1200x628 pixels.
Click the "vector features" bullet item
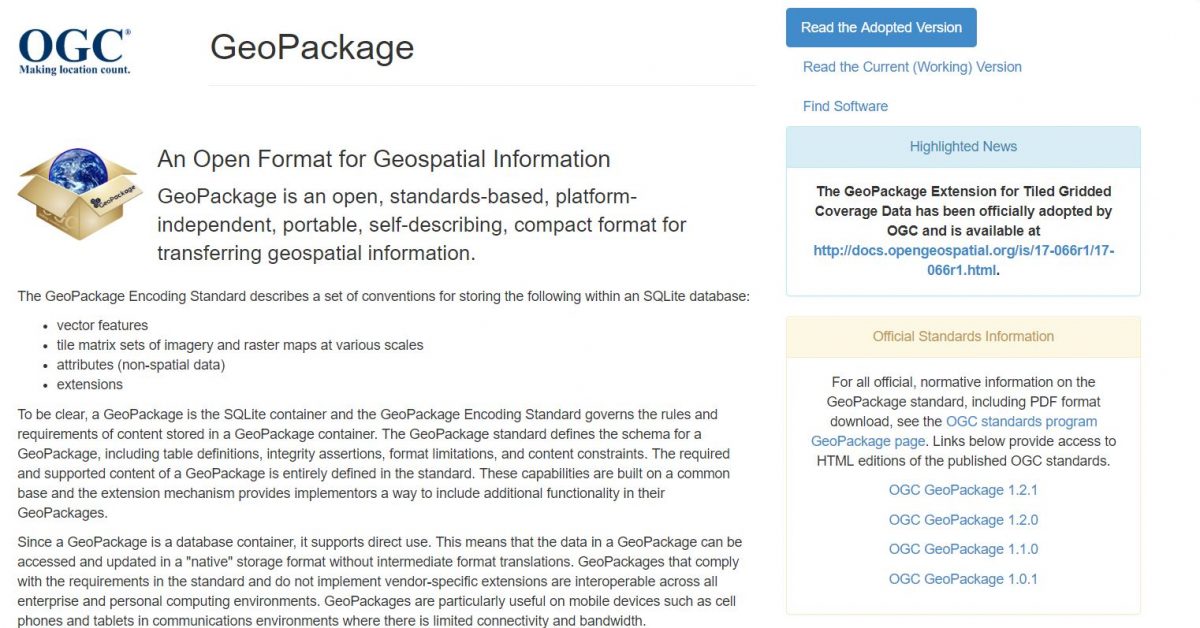[102, 325]
